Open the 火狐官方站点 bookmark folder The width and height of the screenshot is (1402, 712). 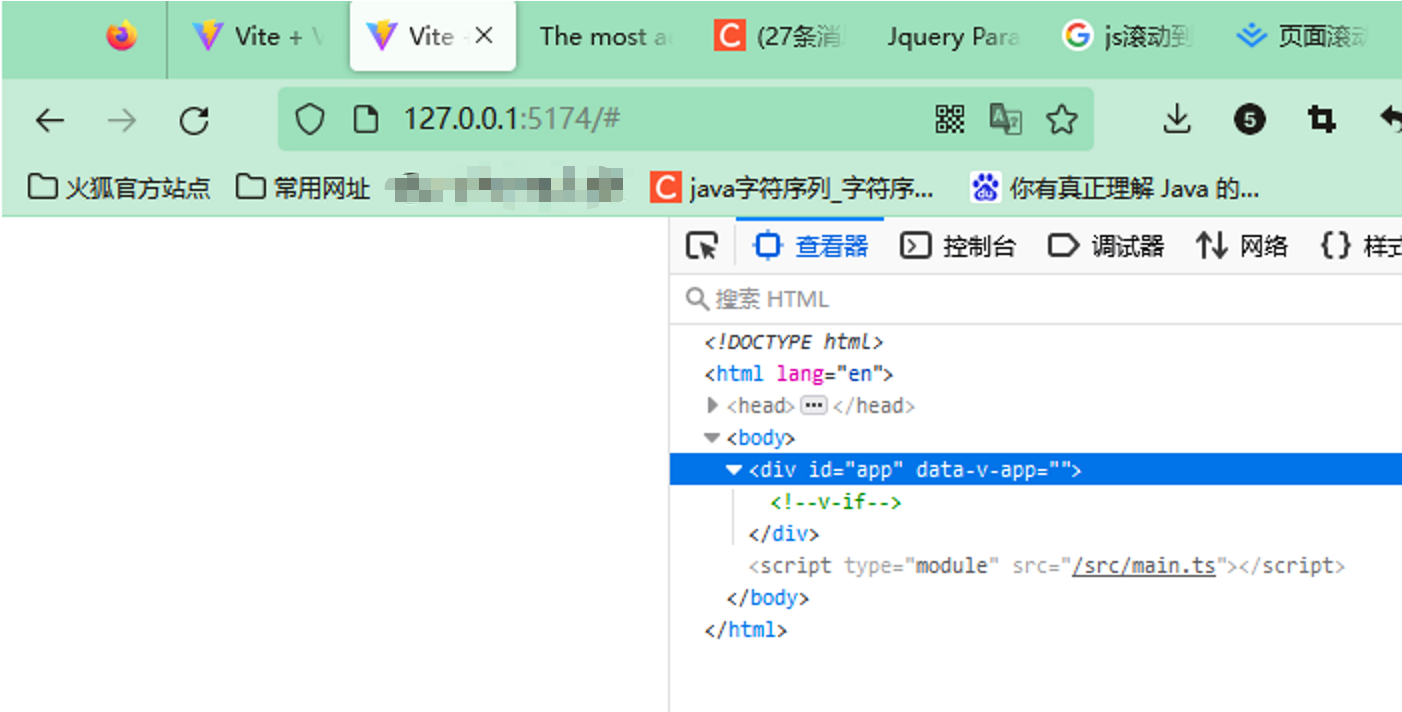[x=119, y=187]
